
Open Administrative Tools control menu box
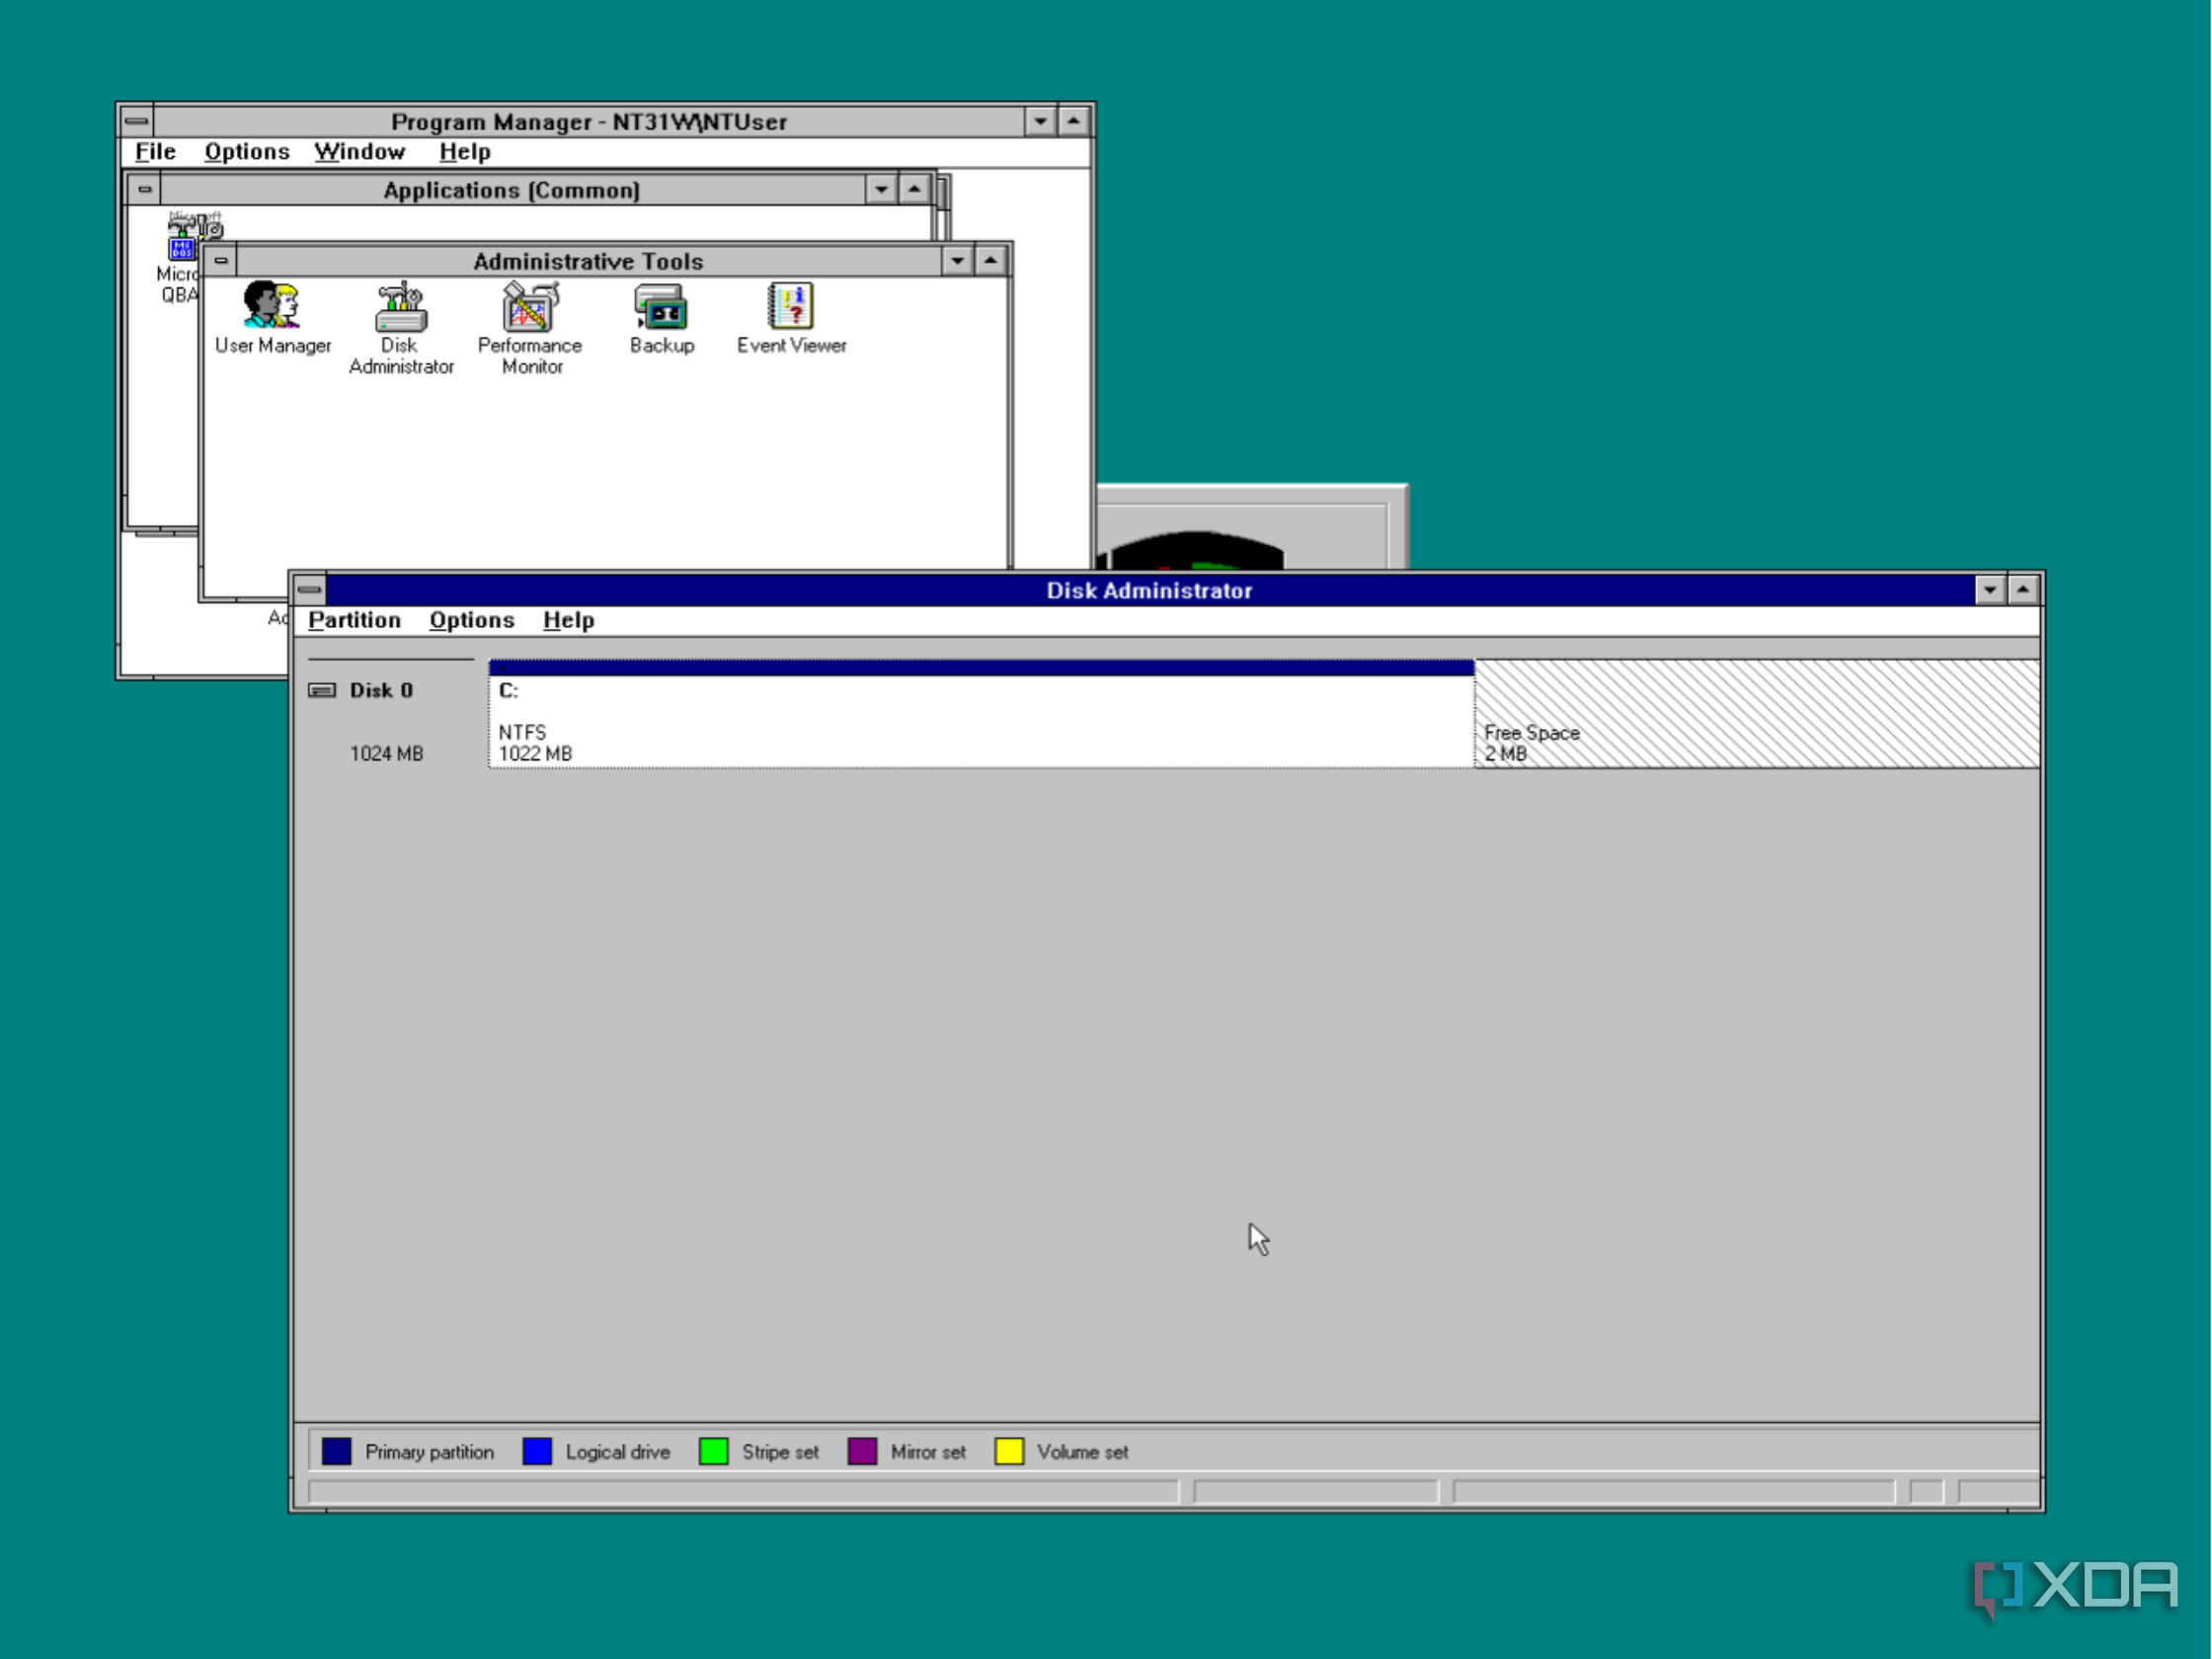(x=221, y=261)
